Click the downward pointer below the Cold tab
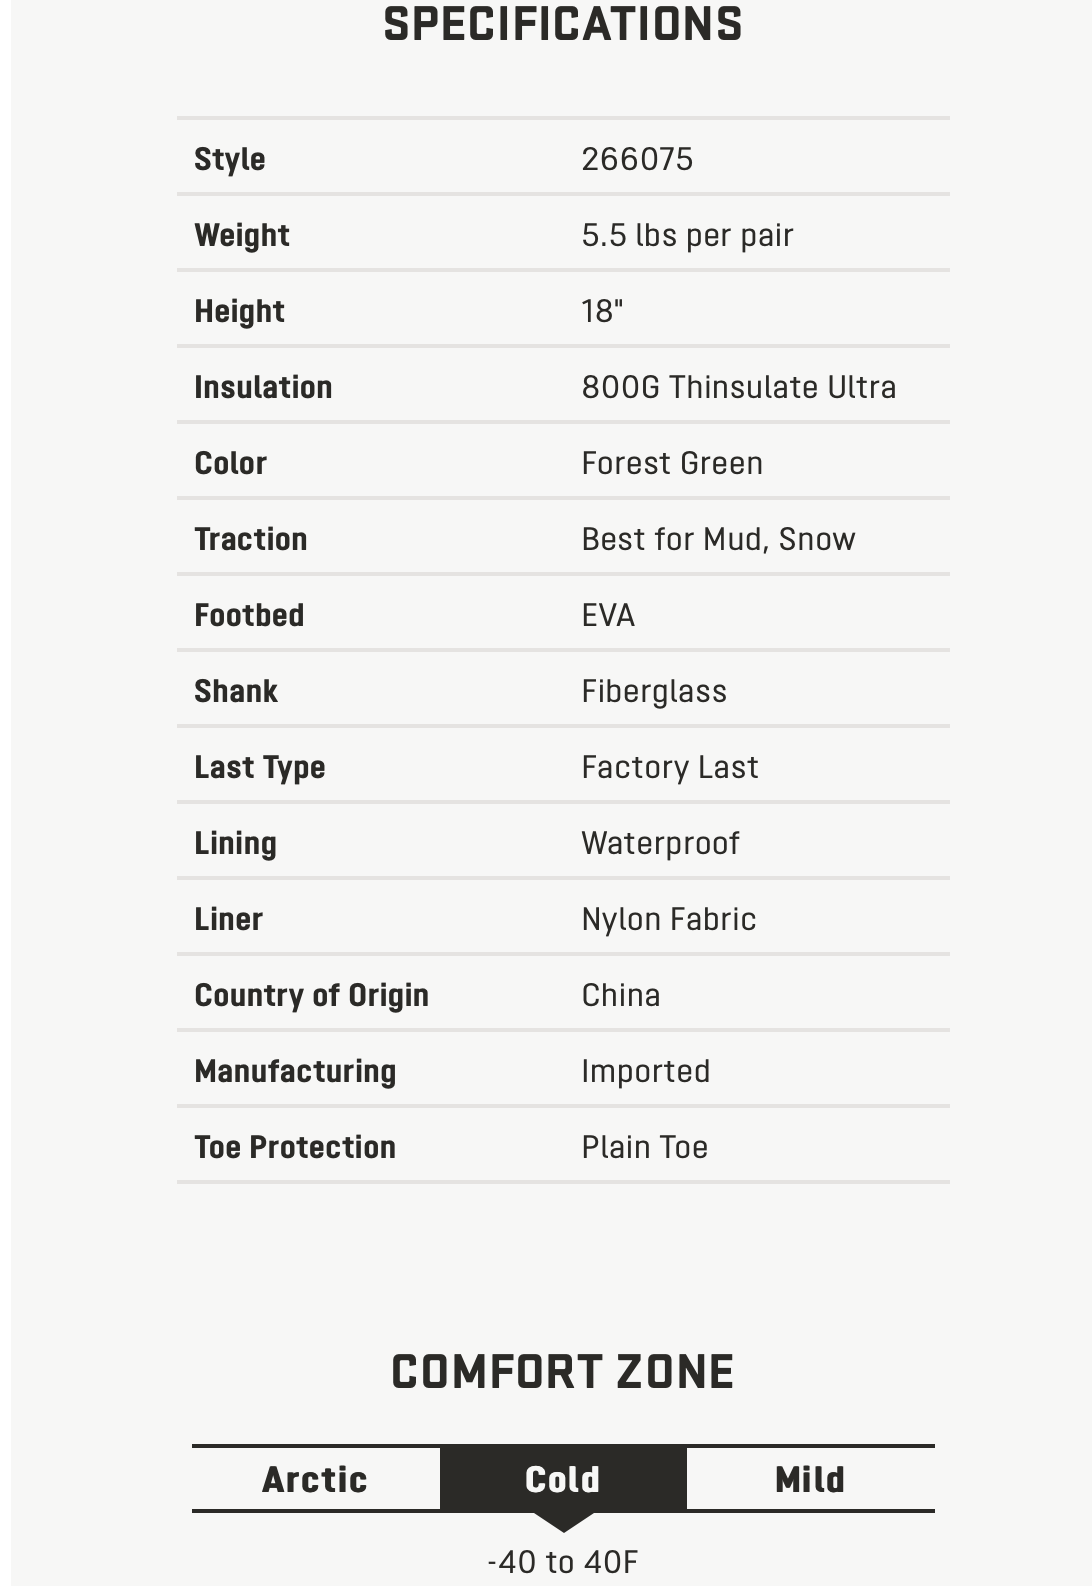Image resolution: width=1092 pixels, height=1586 pixels. click(564, 1522)
